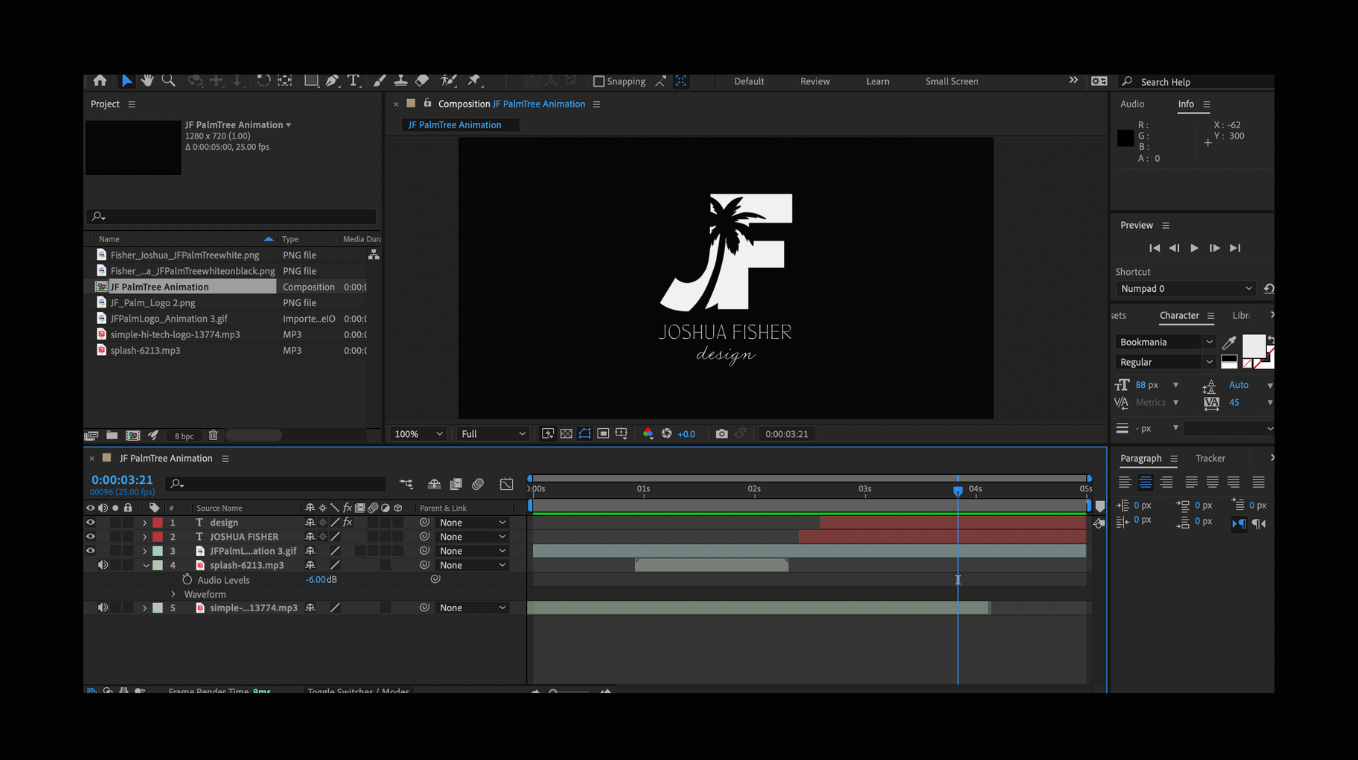Mute audio of splash-6213.mp3 layer
1358x760 pixels.
click(102, 566)
